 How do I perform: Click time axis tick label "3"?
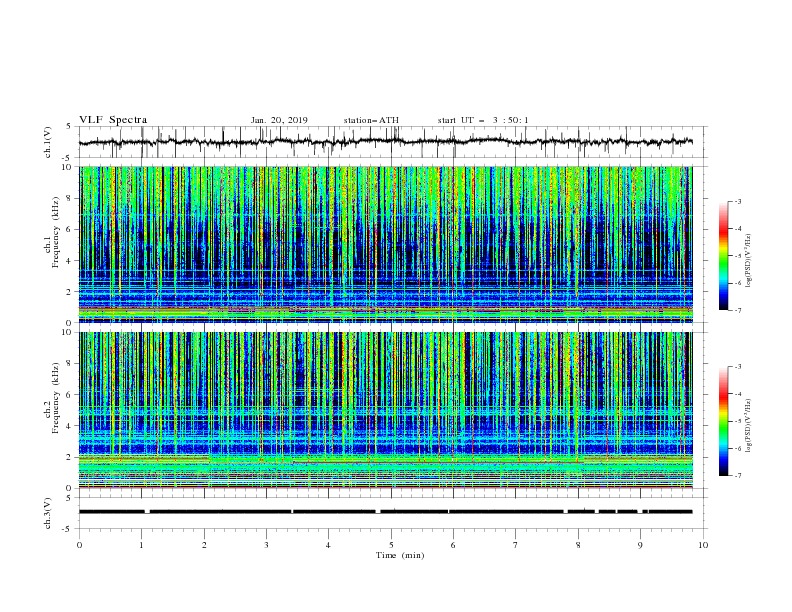pyautogui.click(x=266, y=545)
